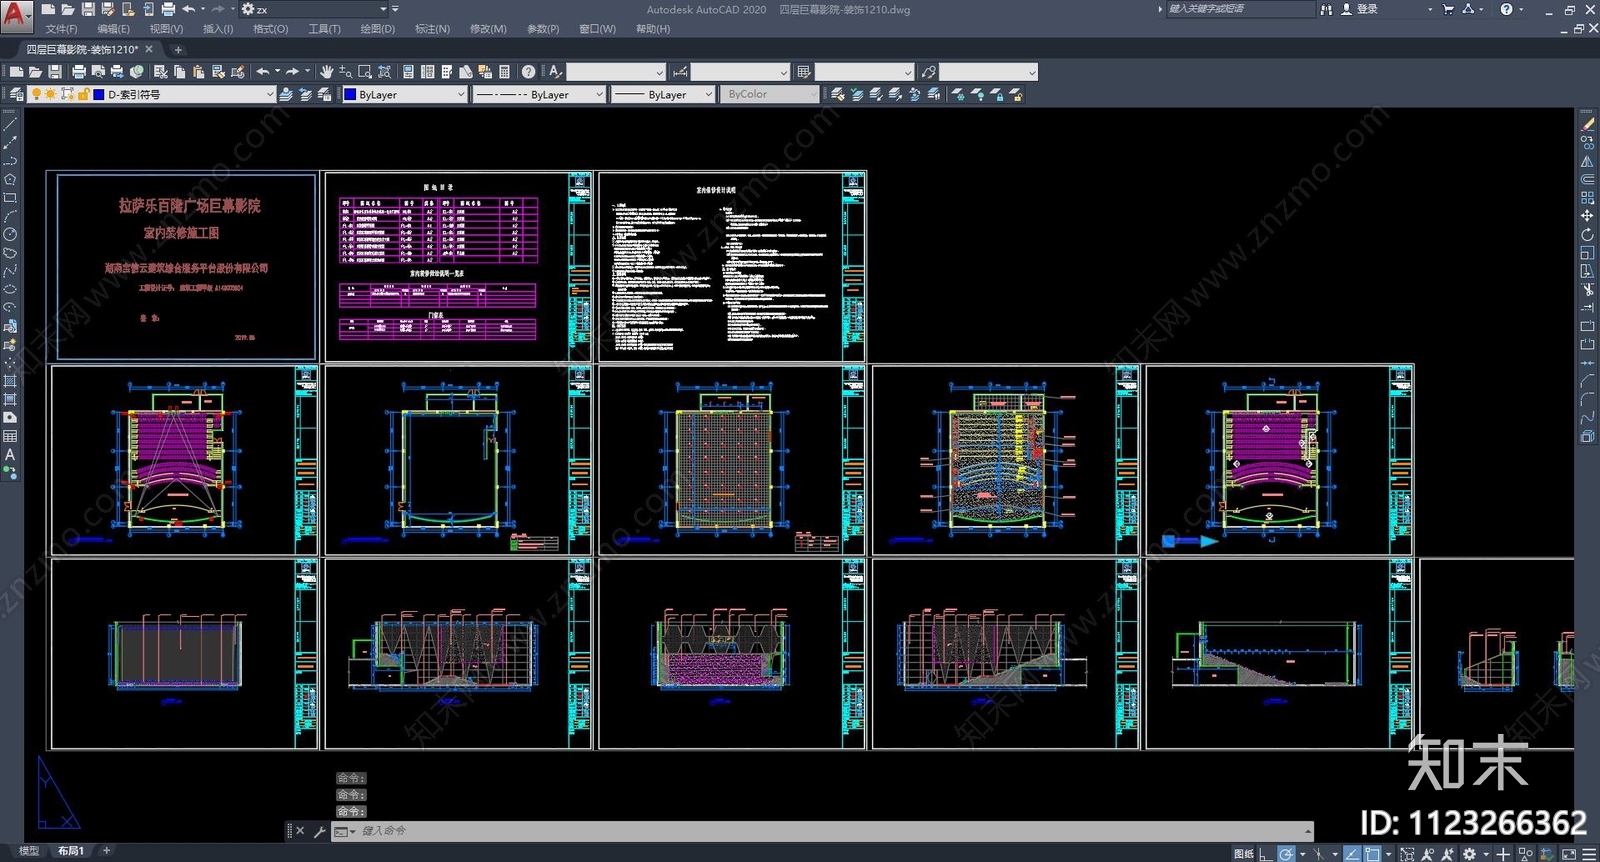Click the Plot printer icon in standard toolbar
The width and height of the screenshot is (1600, 862).
pyautogui.click(x=79, y=72)
